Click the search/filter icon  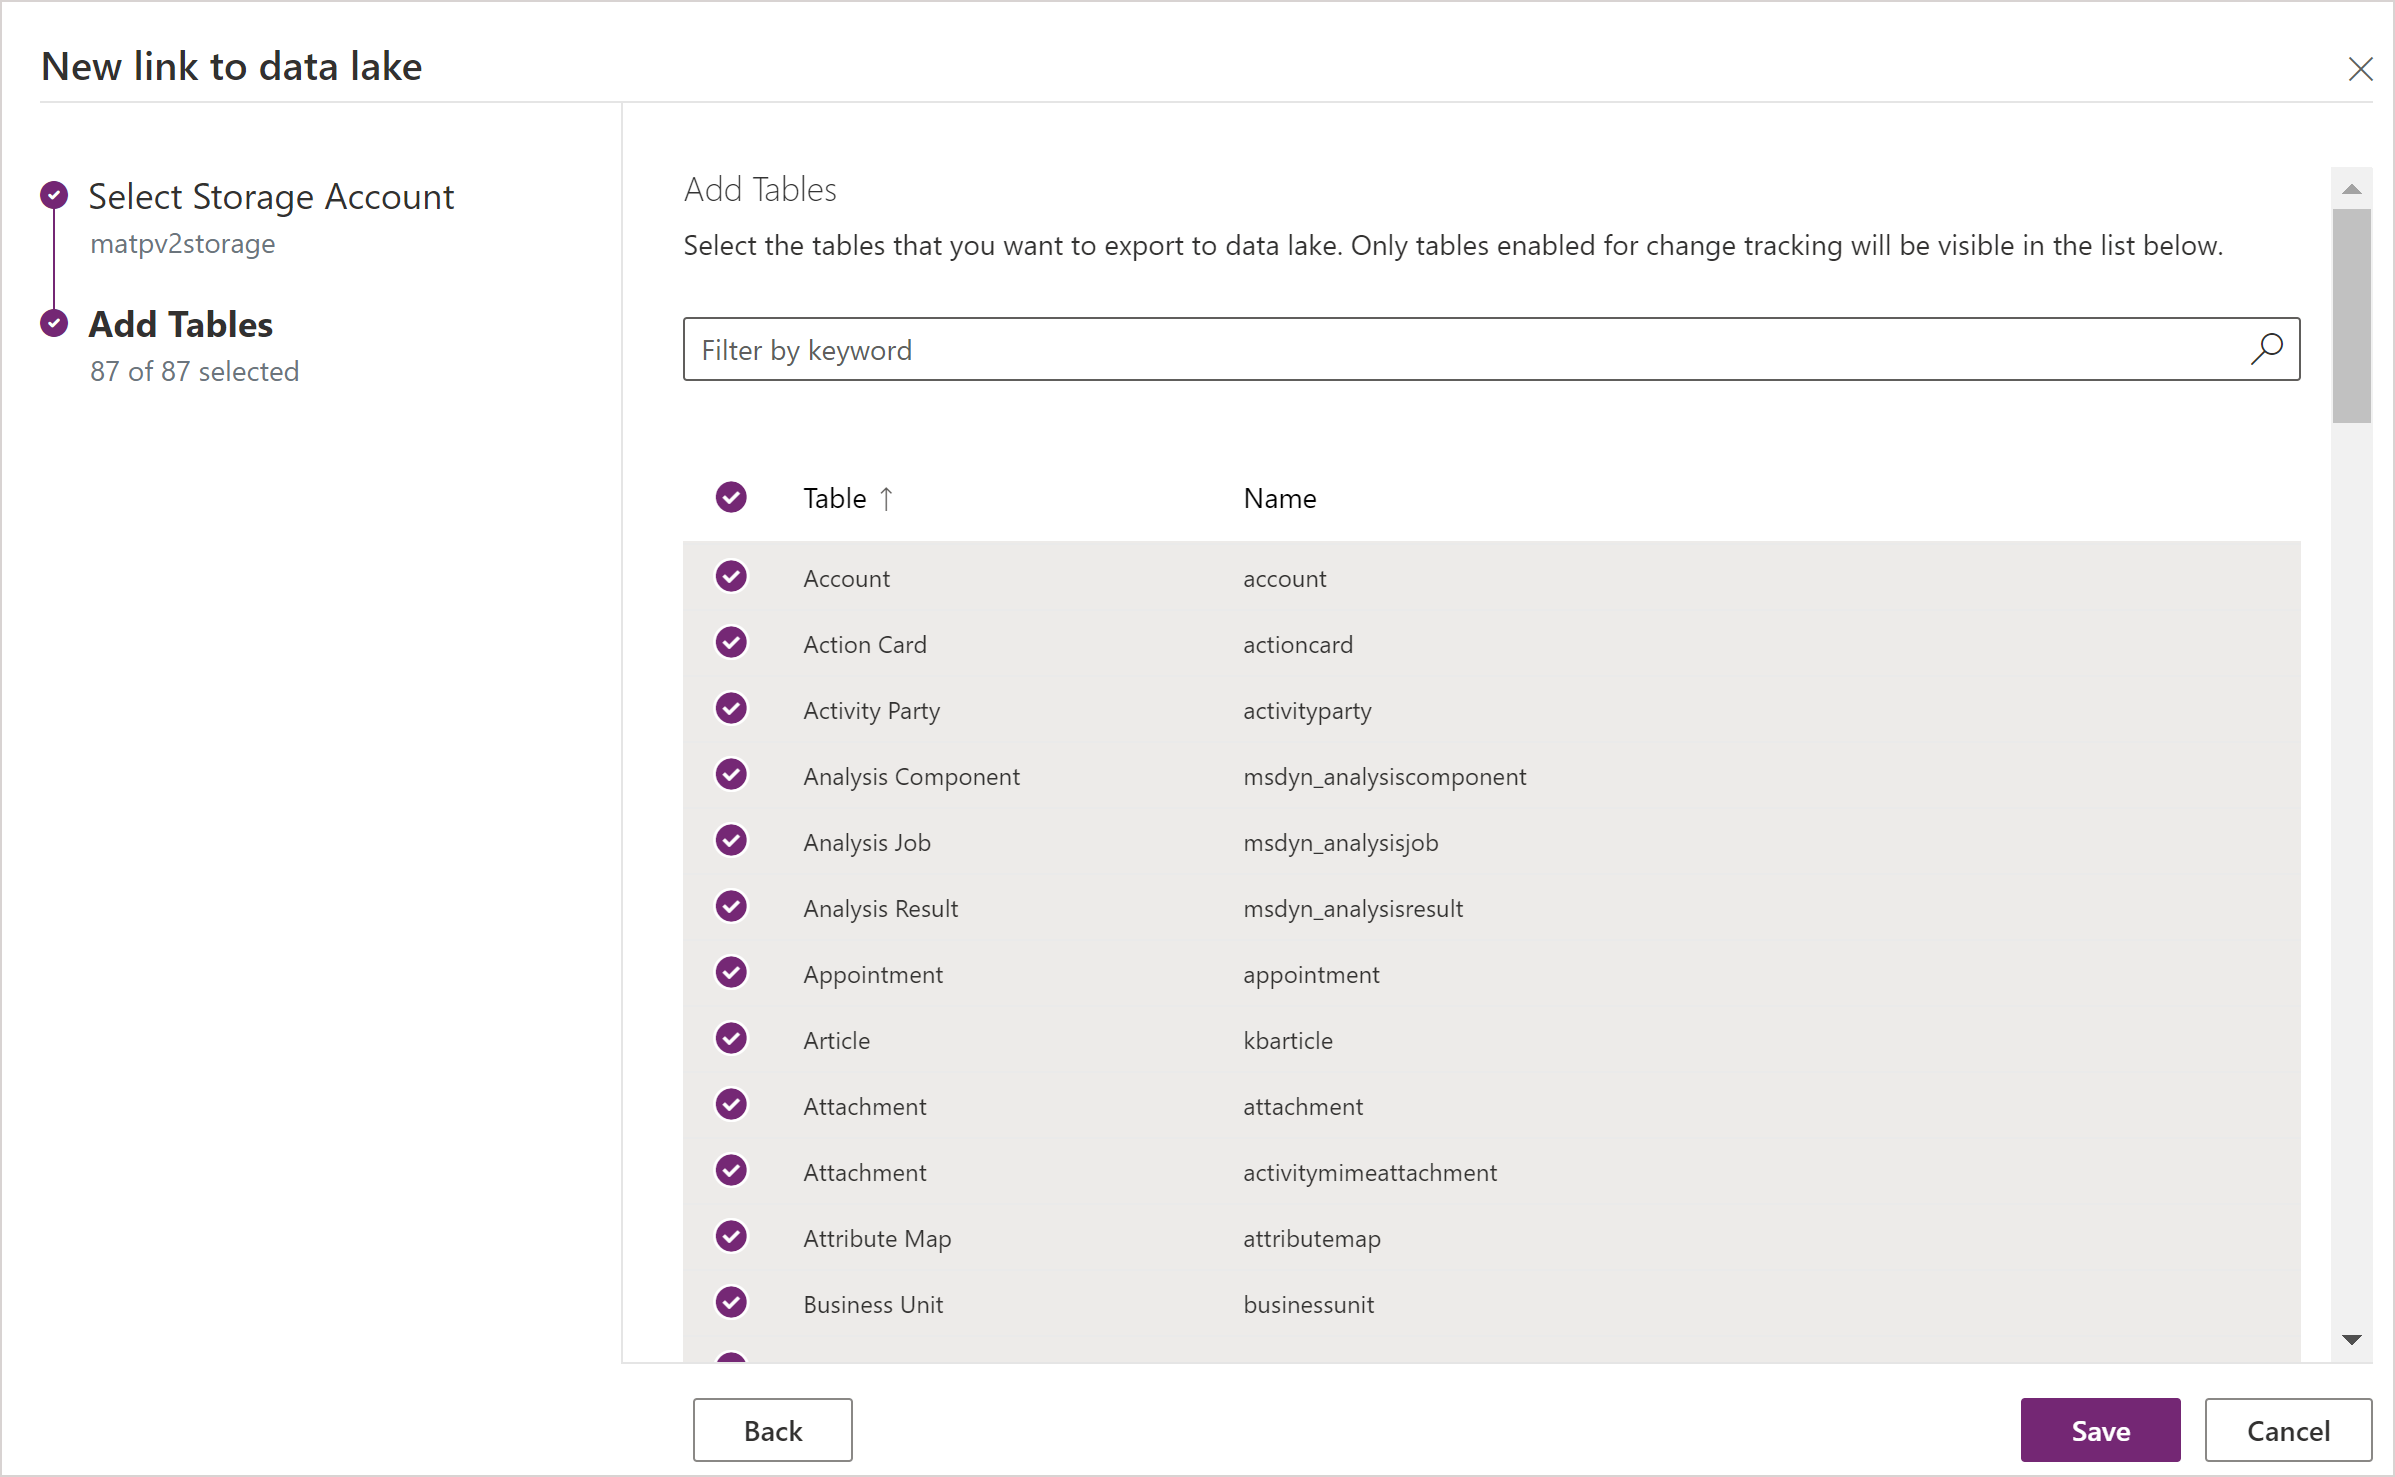click(x=2267, y=349)
